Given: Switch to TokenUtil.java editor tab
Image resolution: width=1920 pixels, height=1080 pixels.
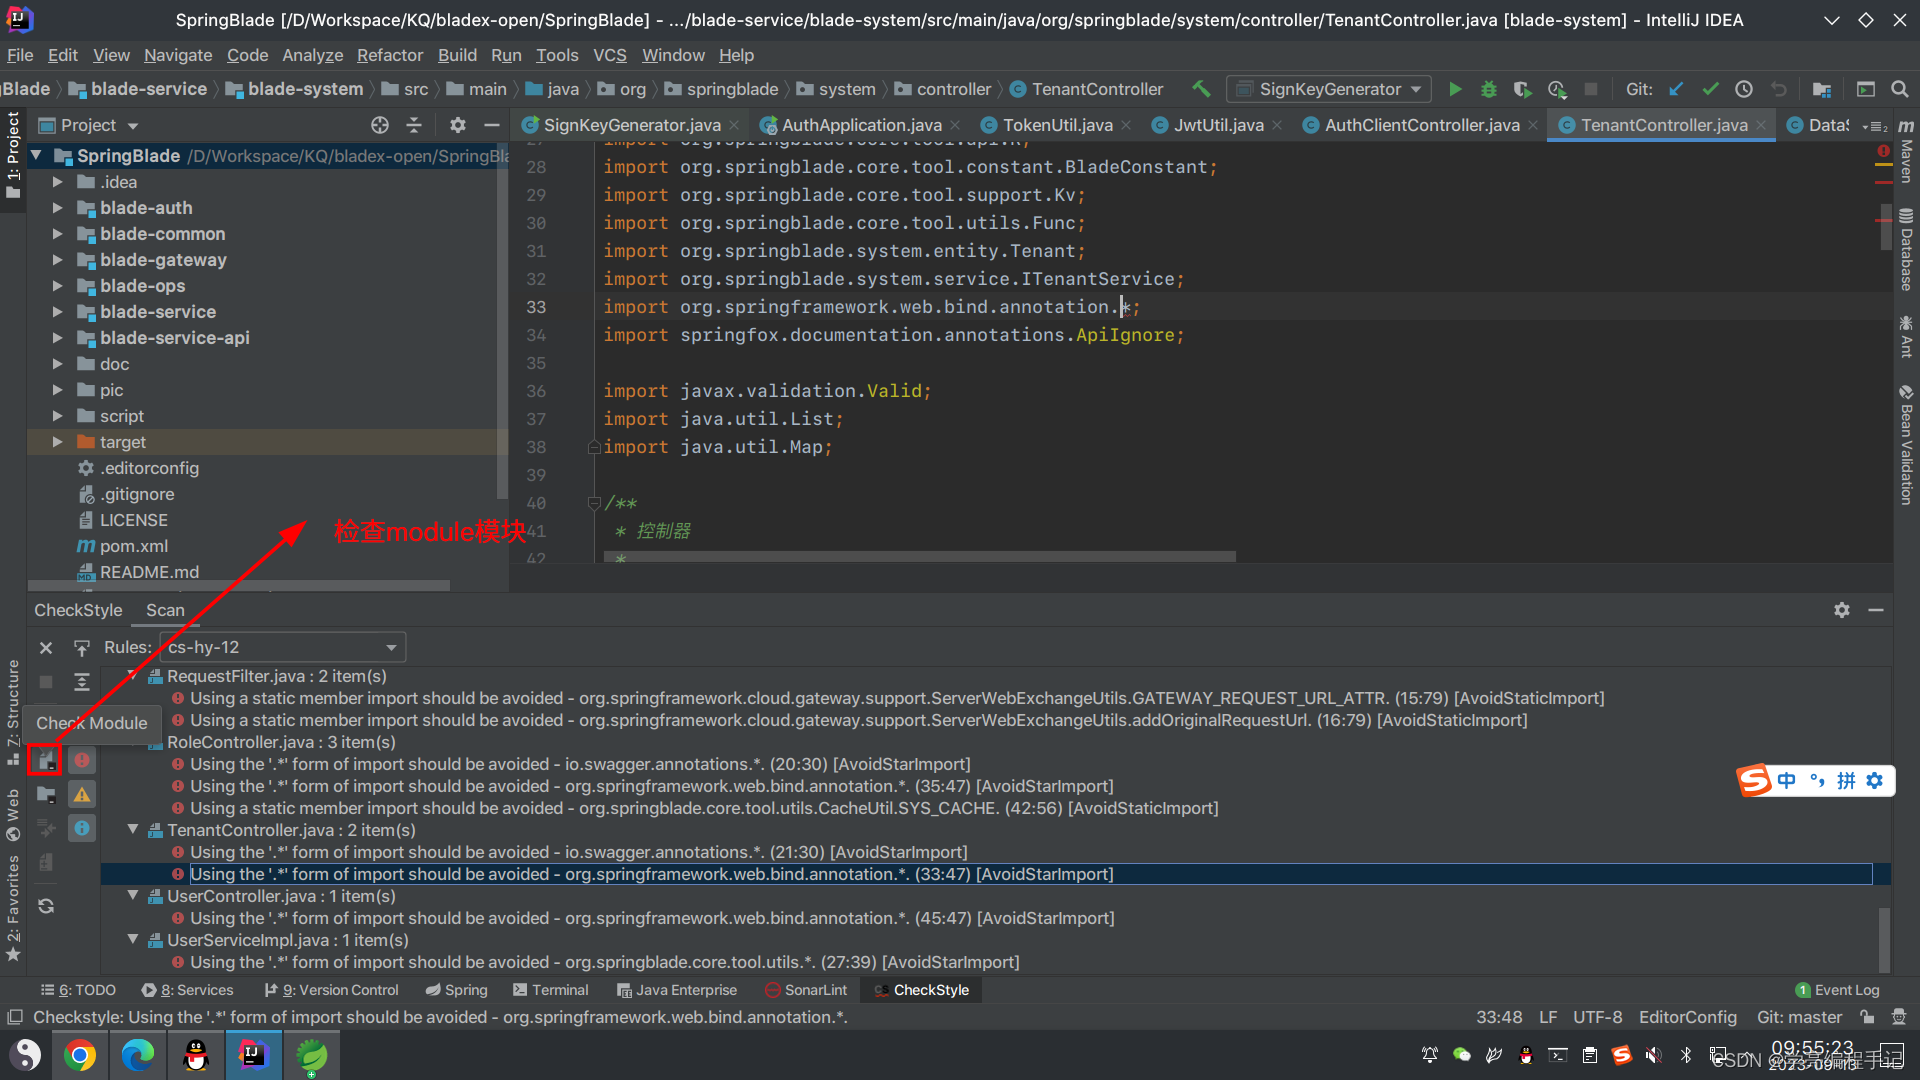Looking at the screenshot, I should [1057, 125].
